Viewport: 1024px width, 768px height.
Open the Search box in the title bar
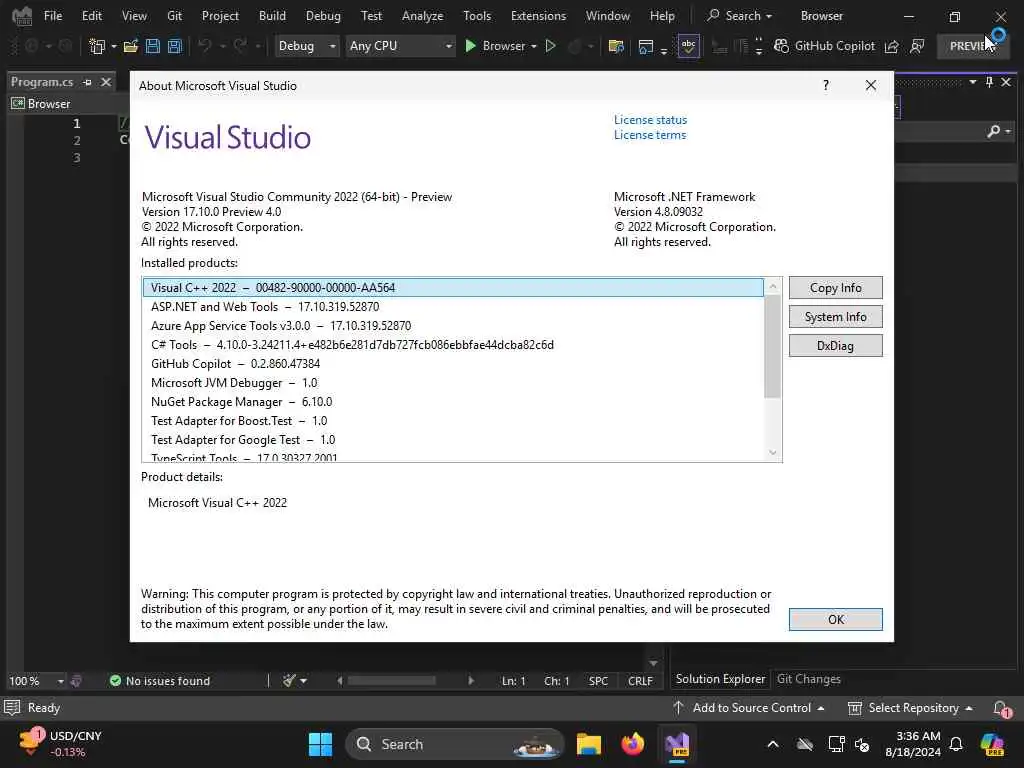(740, 16)
